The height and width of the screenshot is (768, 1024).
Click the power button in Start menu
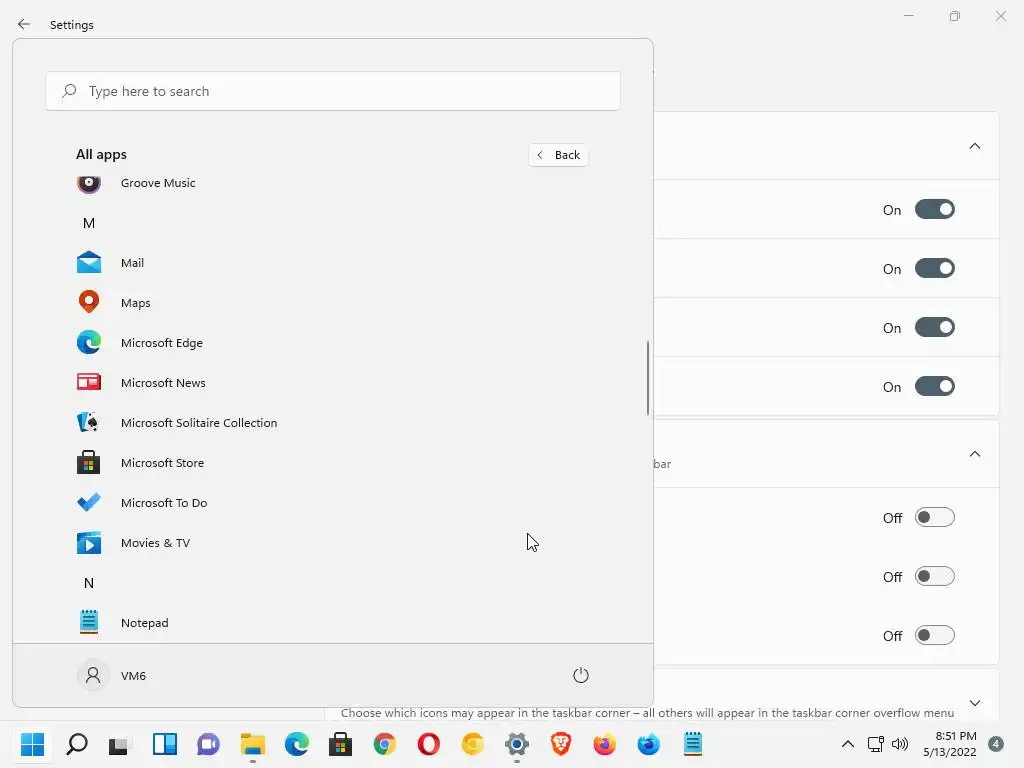pos(581,675)
